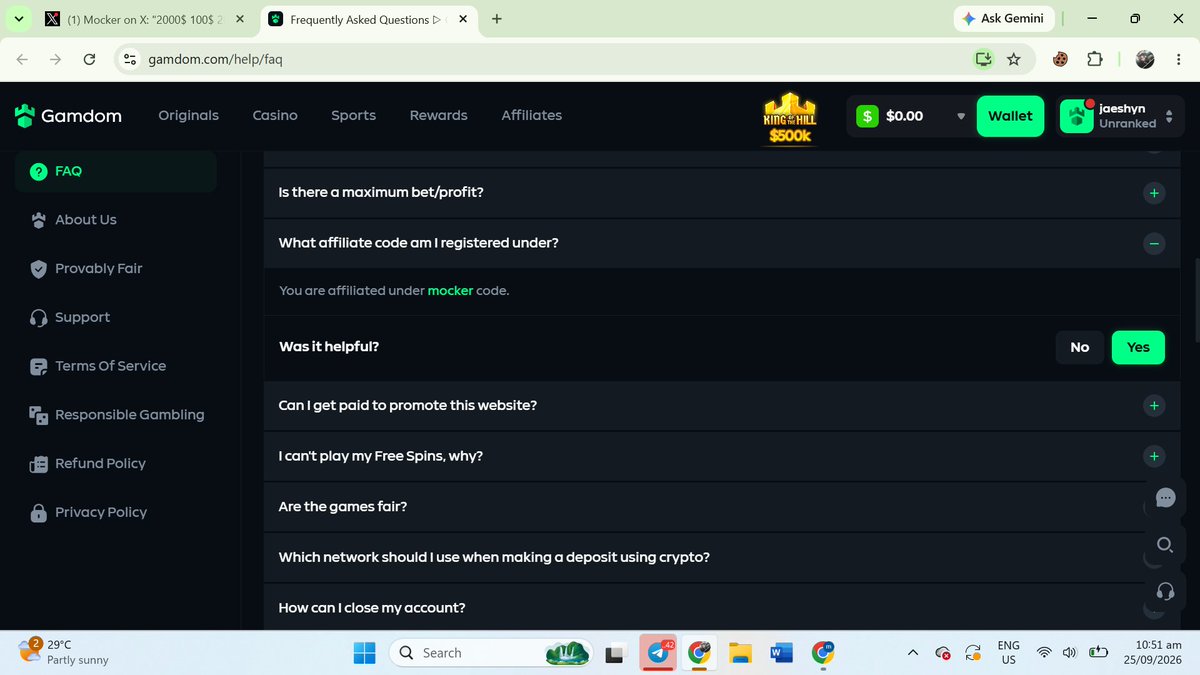Click the green mocker code link
This screenshot has height=675, width=1200.
click(450, 291)
